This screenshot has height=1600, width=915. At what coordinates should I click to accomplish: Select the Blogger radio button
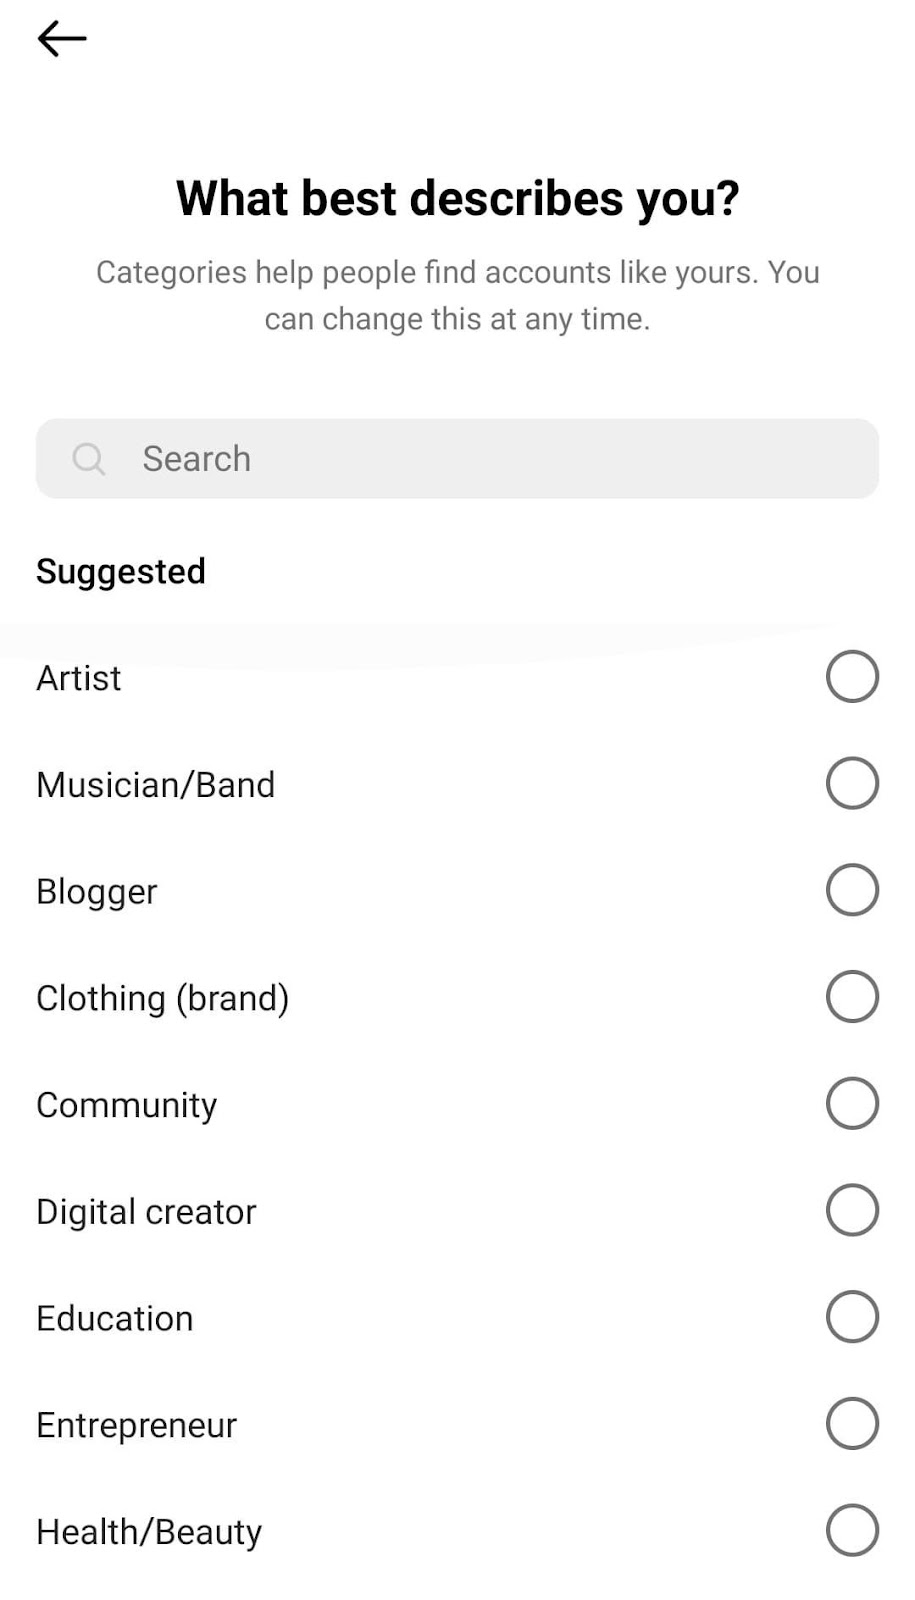coord(852,890)
